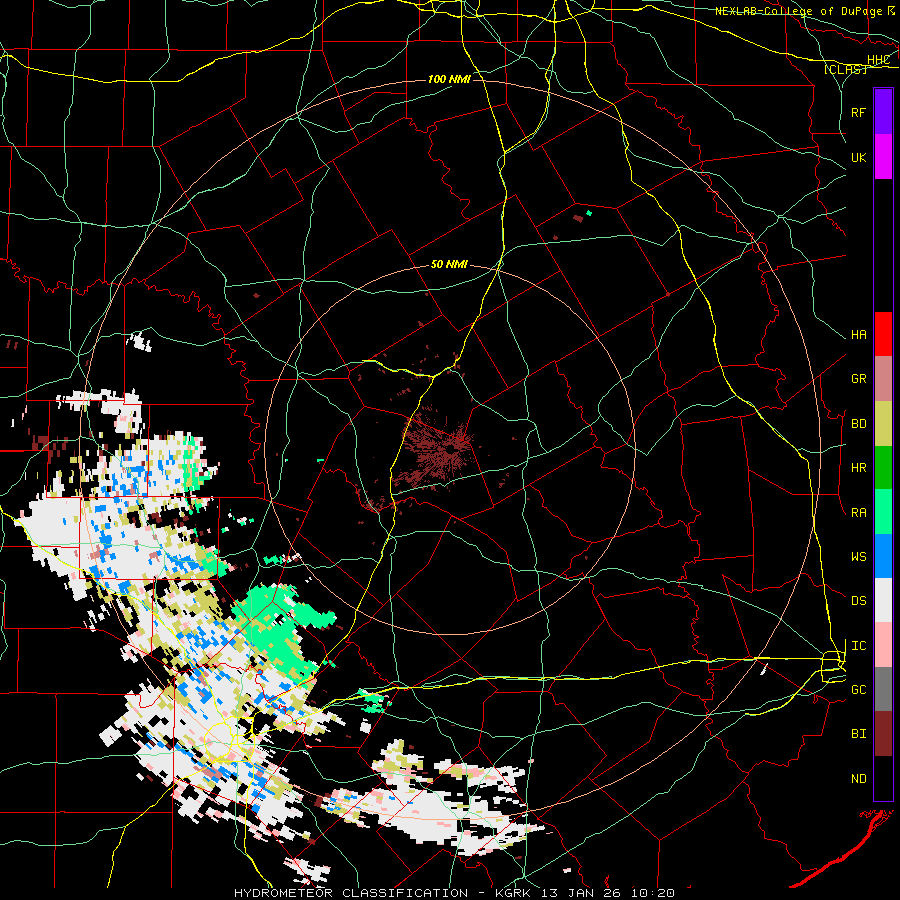Select the GR legend label
The image size is (900, 900).
(x=858, y=379)
